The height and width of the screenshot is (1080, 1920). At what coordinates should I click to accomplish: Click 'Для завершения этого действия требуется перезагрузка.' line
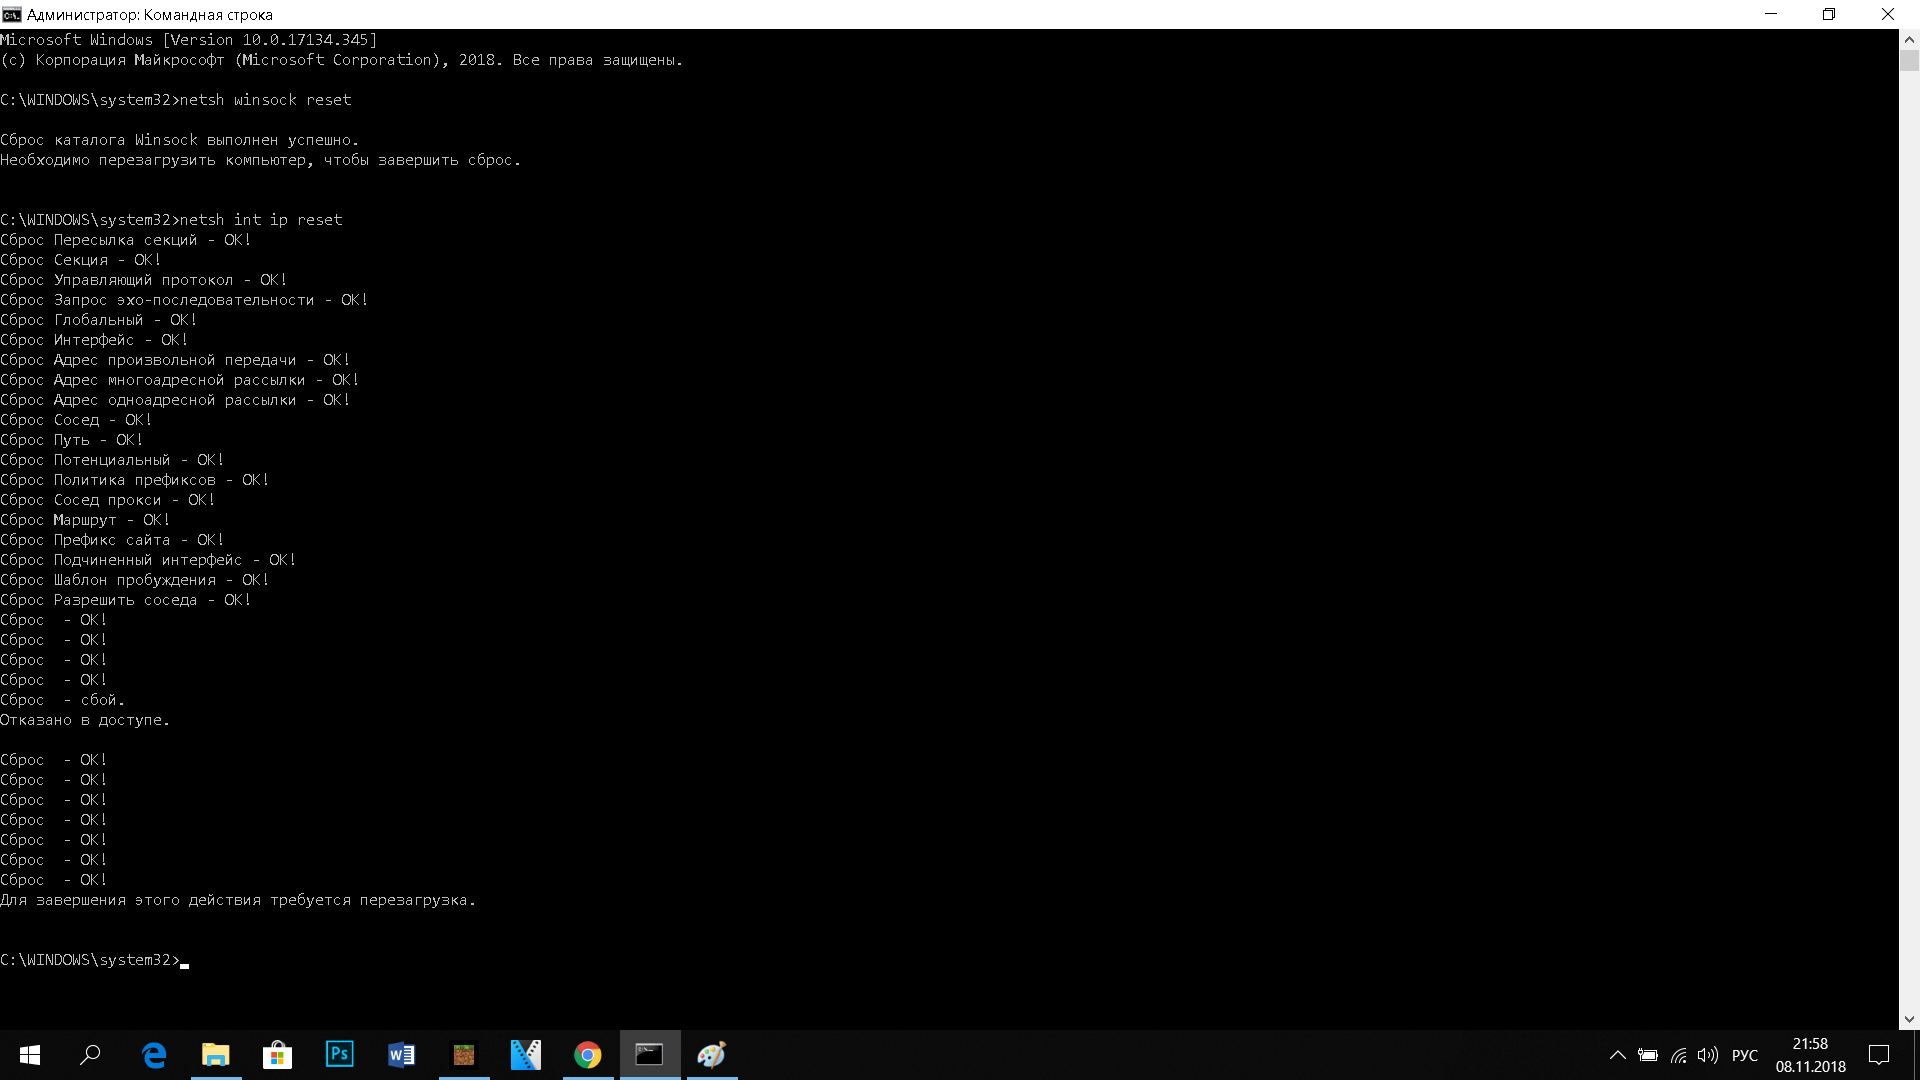point(238,900)
